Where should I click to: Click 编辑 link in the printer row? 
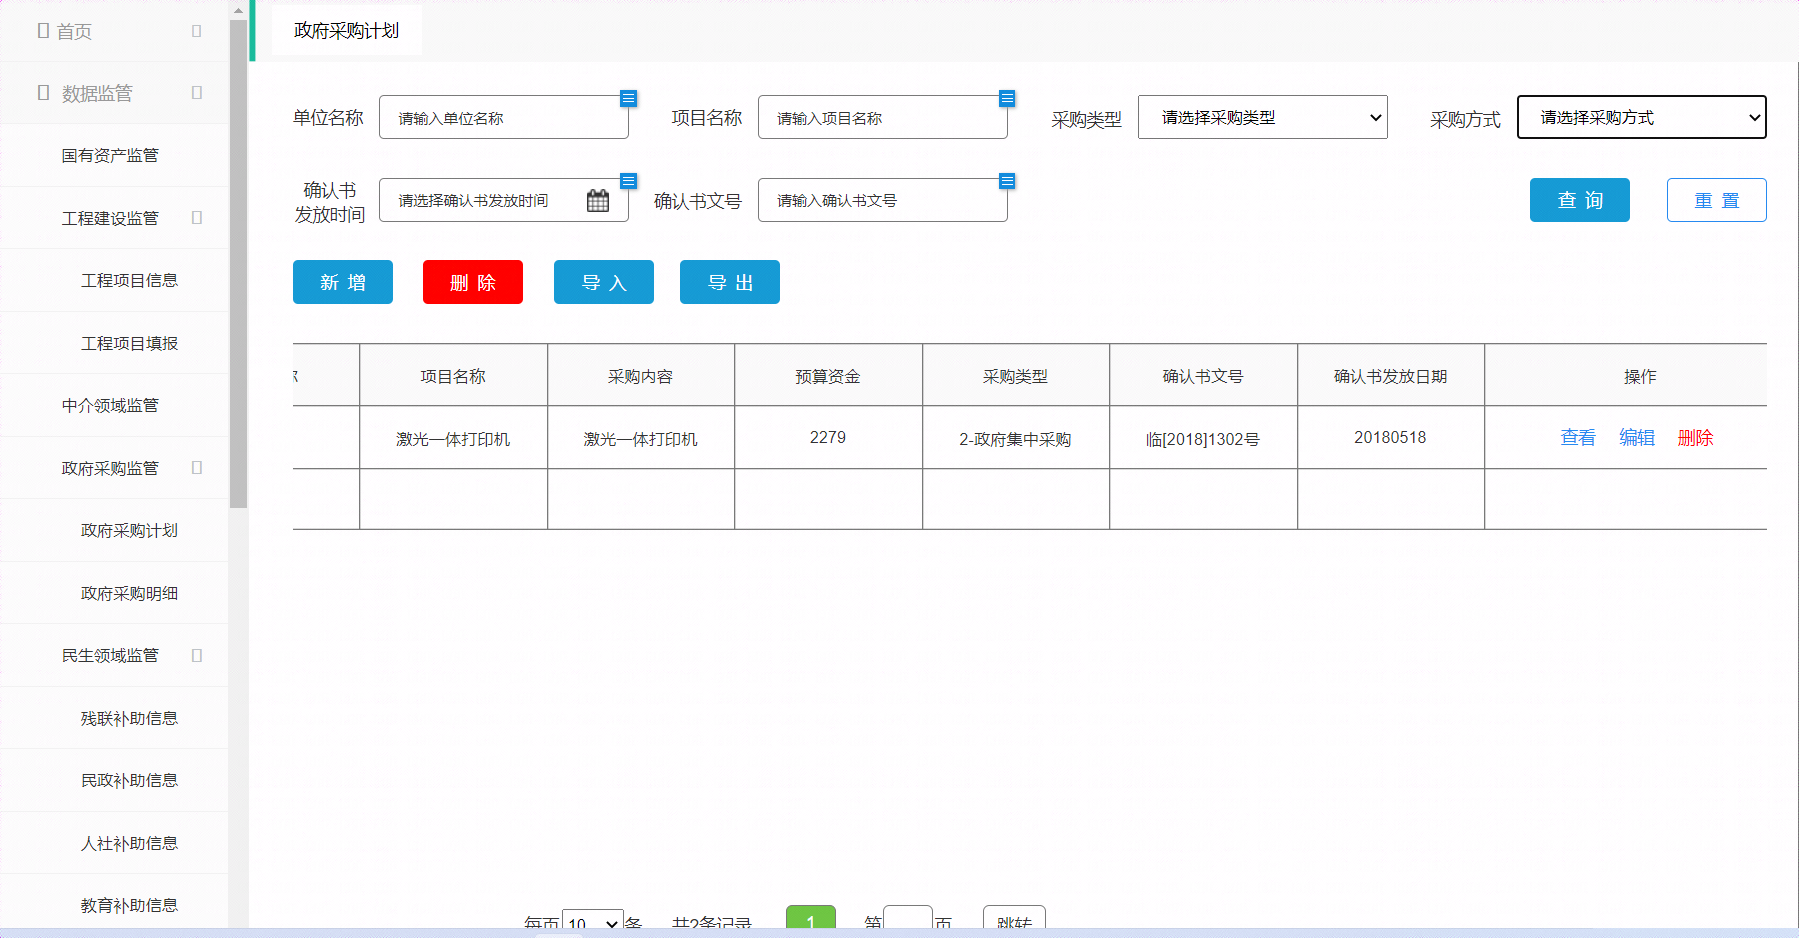point(1637,438)
